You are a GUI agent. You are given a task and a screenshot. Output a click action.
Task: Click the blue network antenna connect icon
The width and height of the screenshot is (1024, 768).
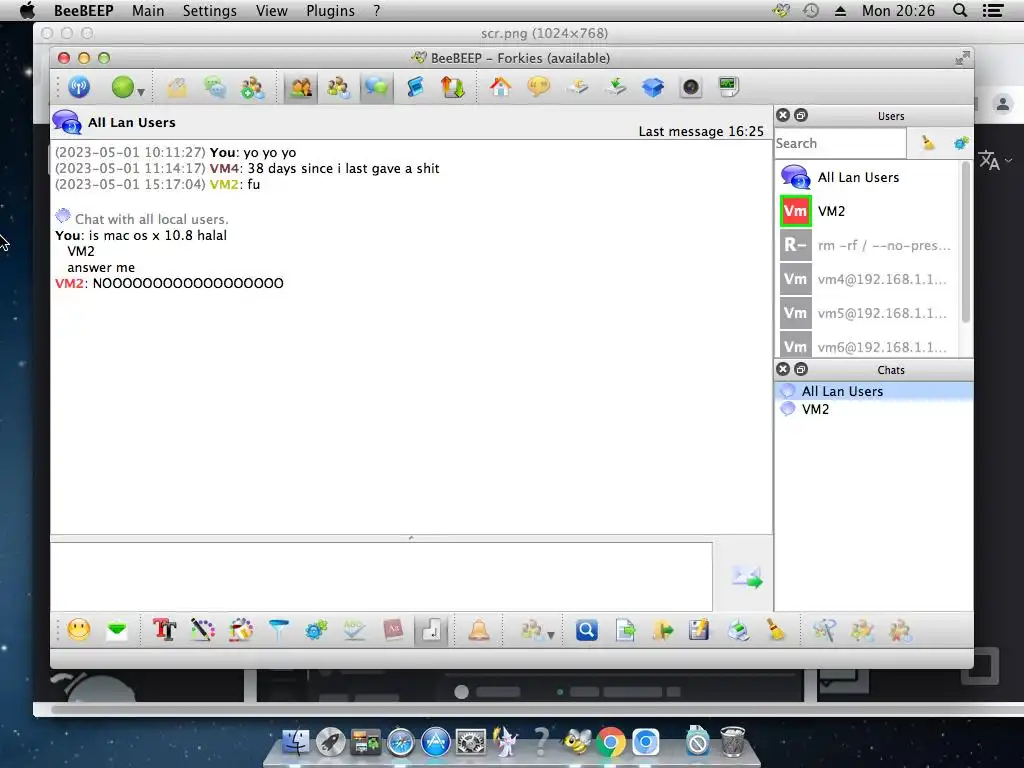click(x=79, y=87)
